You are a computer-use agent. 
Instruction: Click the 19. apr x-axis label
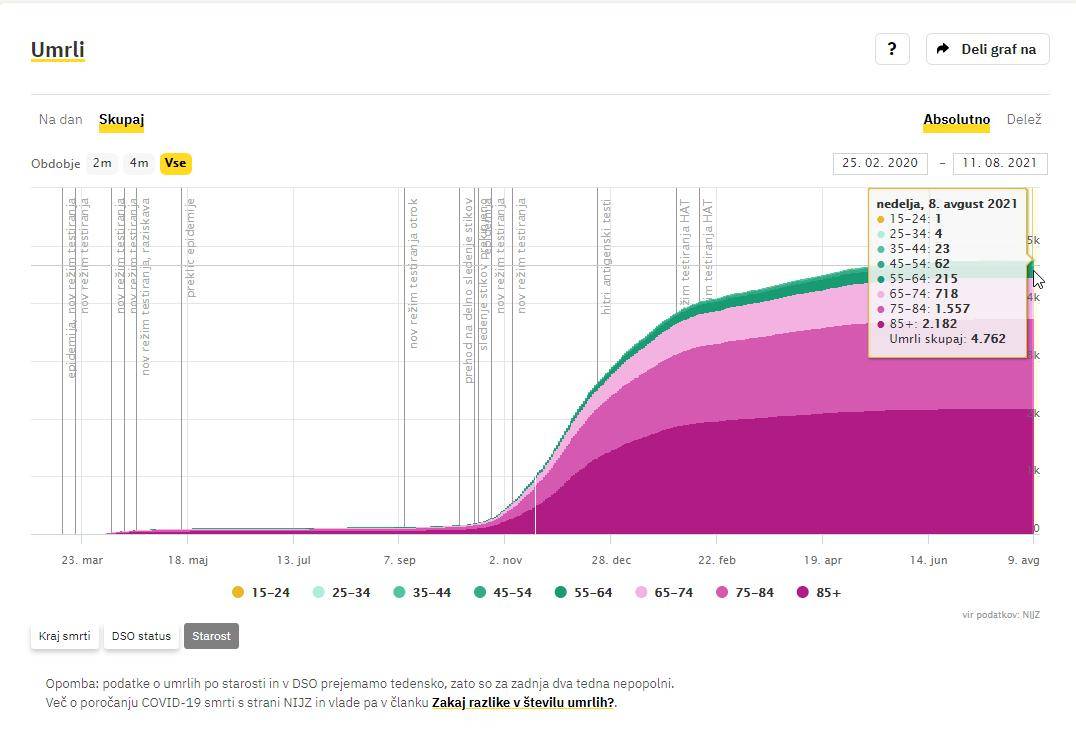click(823, 560)
